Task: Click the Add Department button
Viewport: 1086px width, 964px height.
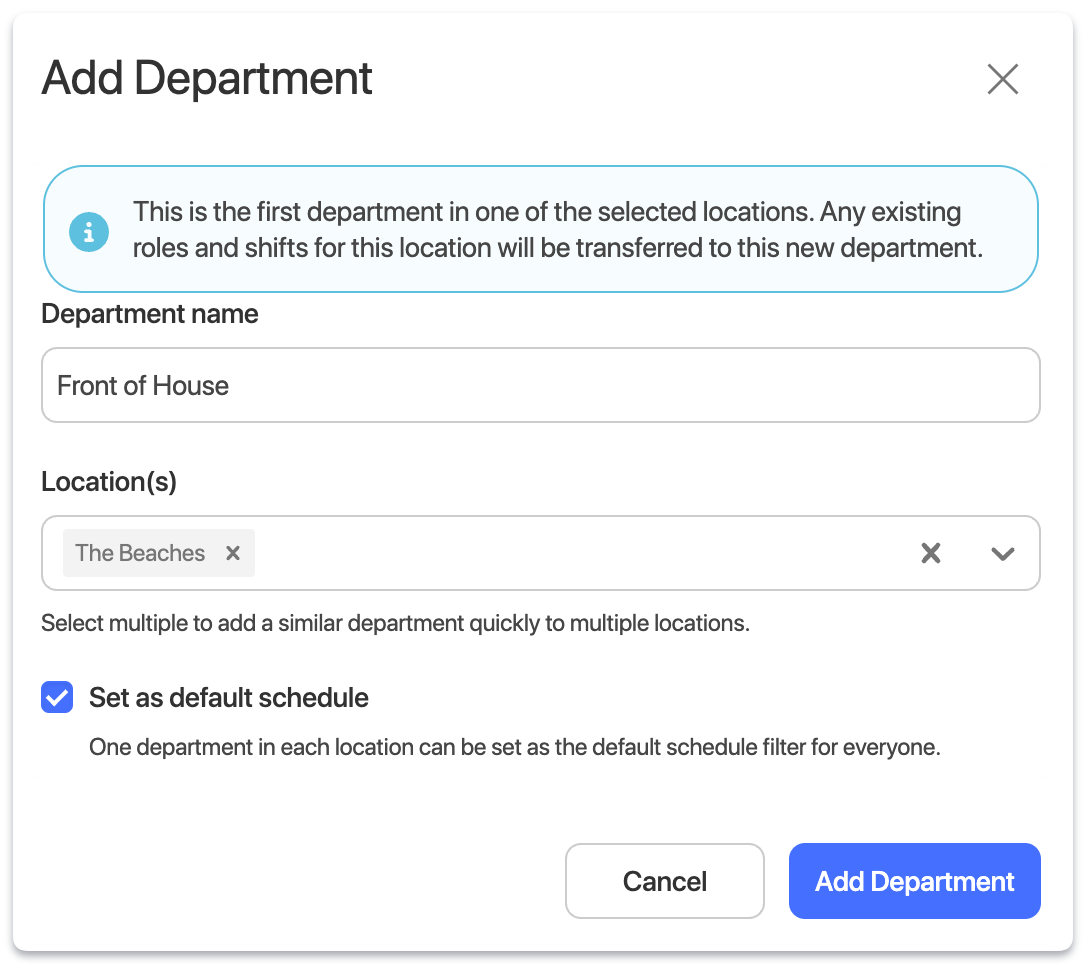Action: click(914, 881)
